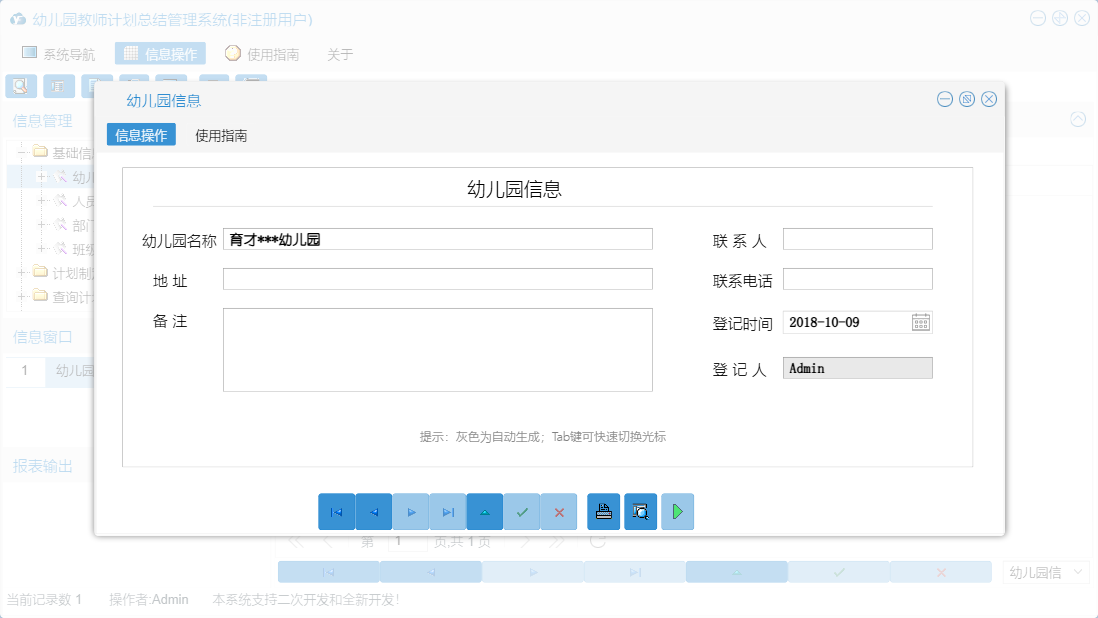Image resolution: width=1098 pixels, height=618 pixels.
Task: Open the 登记时间 calendar picker
Action: click(x=921, y=321)
